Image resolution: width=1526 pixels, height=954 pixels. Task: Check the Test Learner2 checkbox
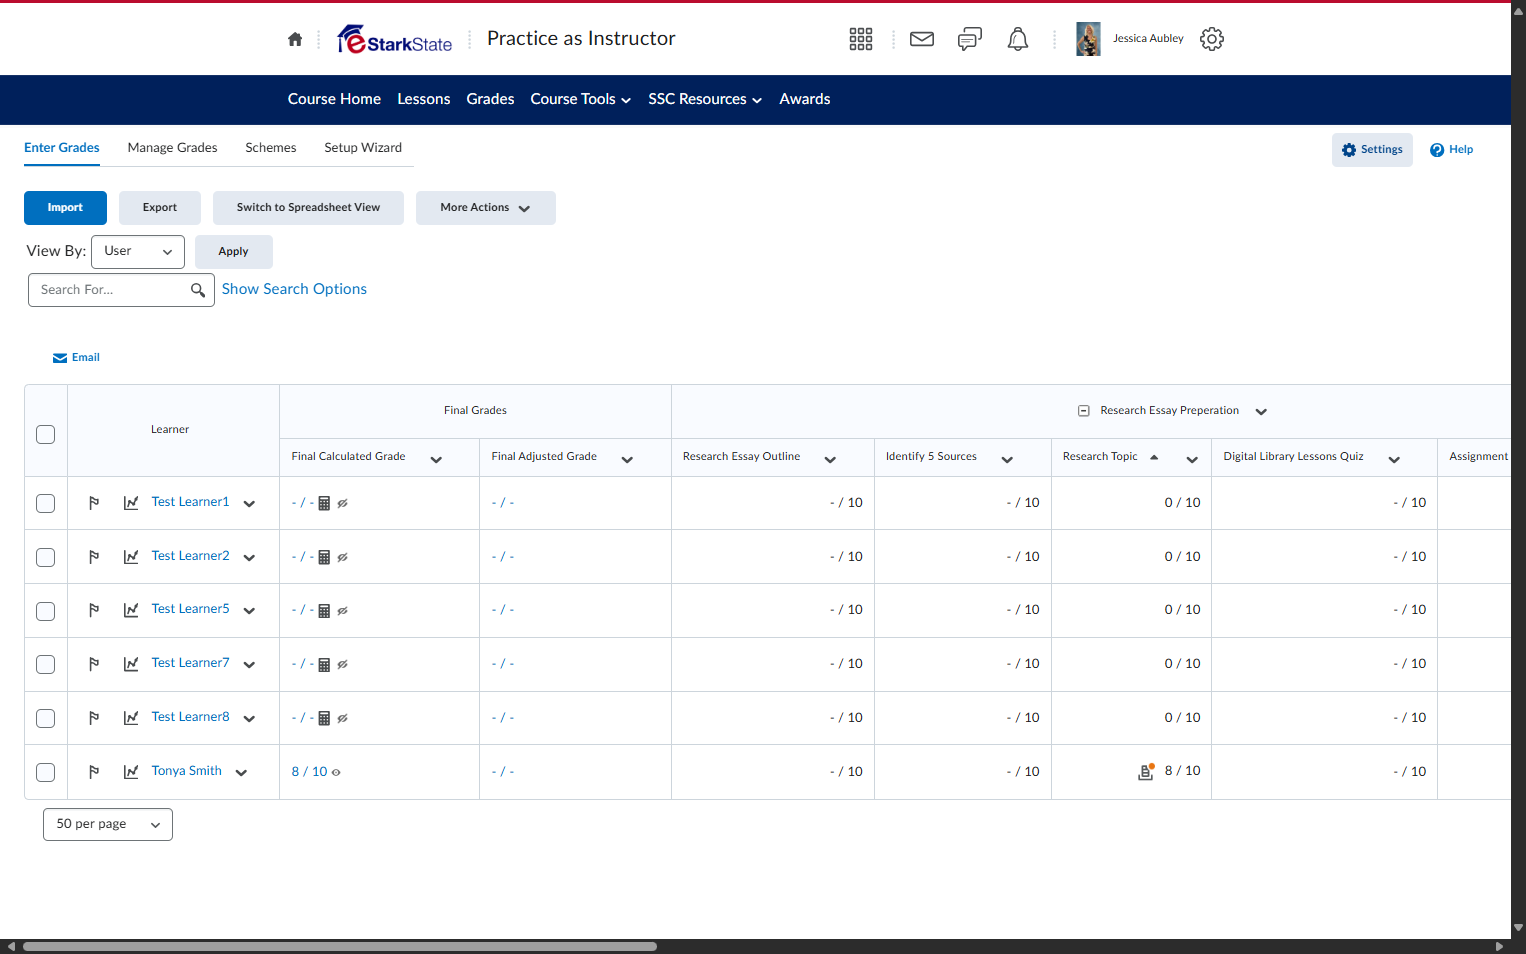pos(46,557)
